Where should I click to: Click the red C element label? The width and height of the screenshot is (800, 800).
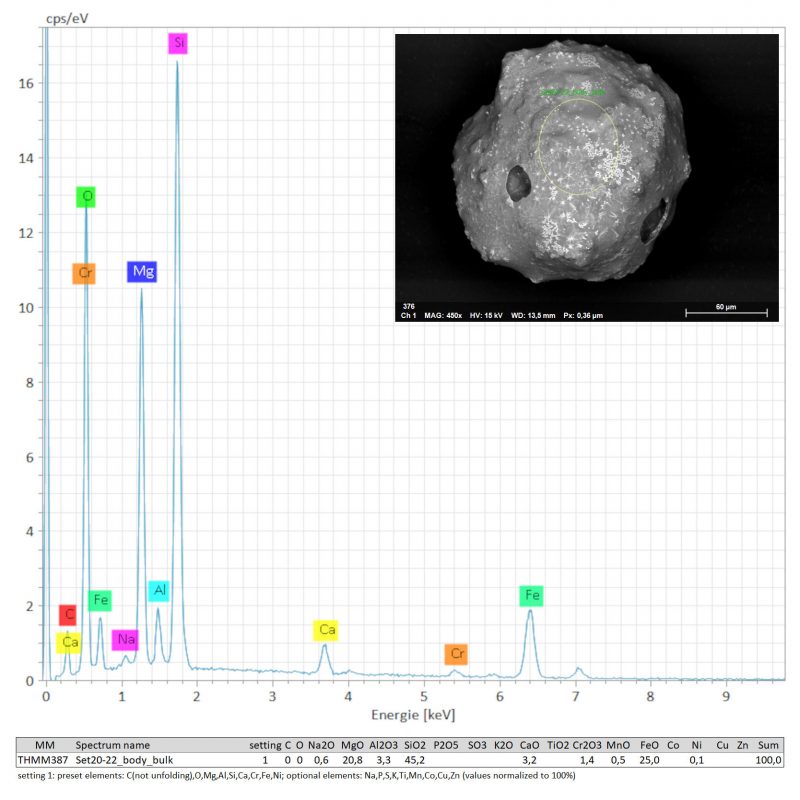[x=67, y=615]
